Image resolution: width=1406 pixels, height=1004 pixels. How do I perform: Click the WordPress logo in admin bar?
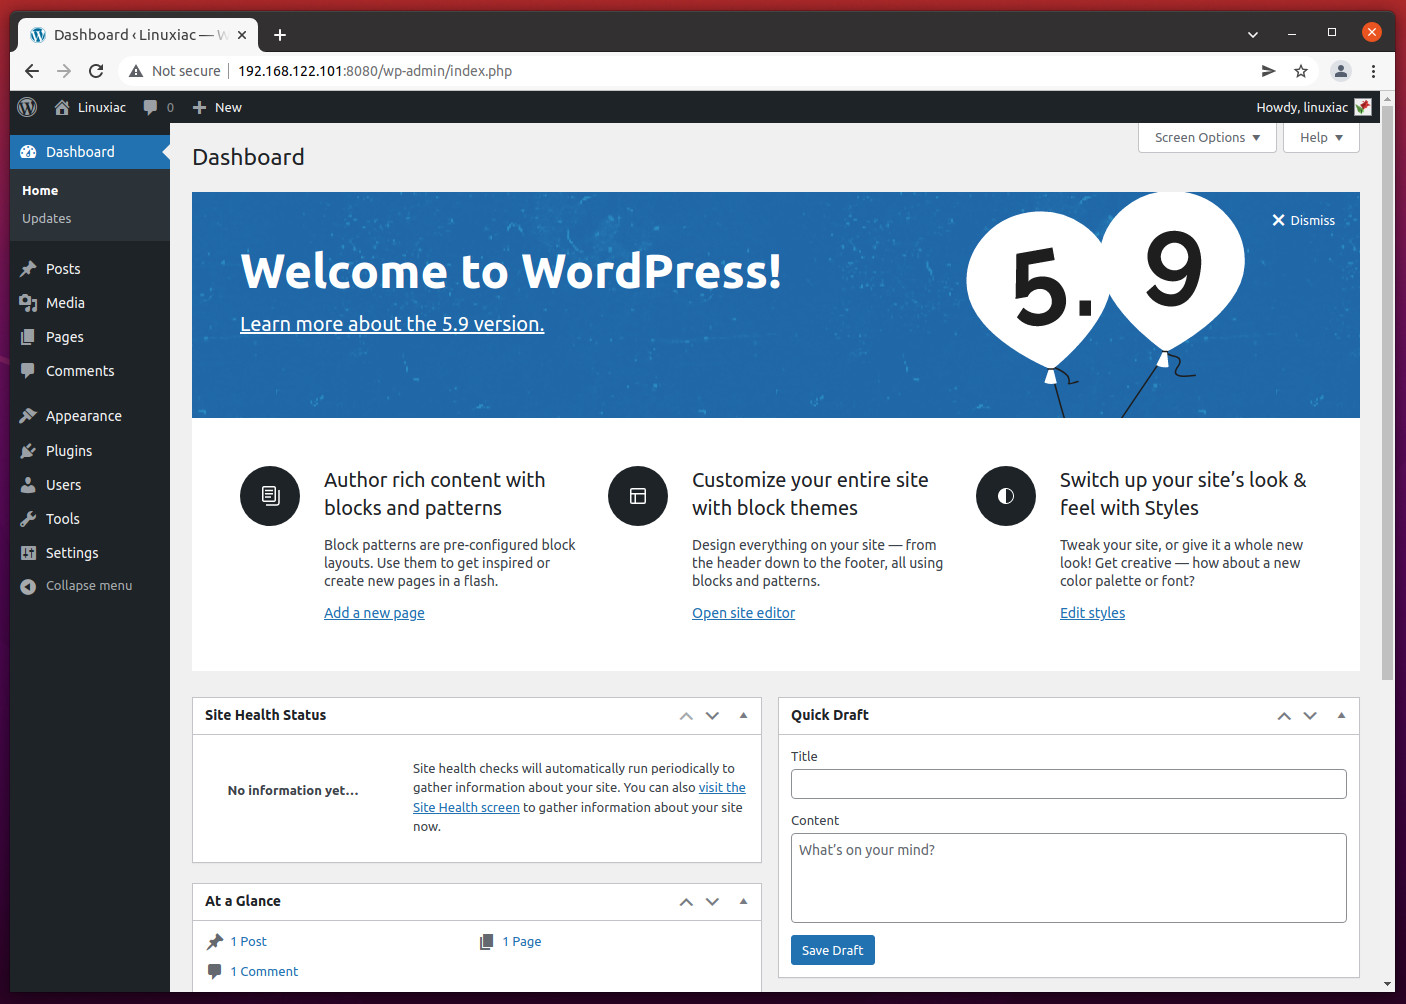(x=28, y=107)
